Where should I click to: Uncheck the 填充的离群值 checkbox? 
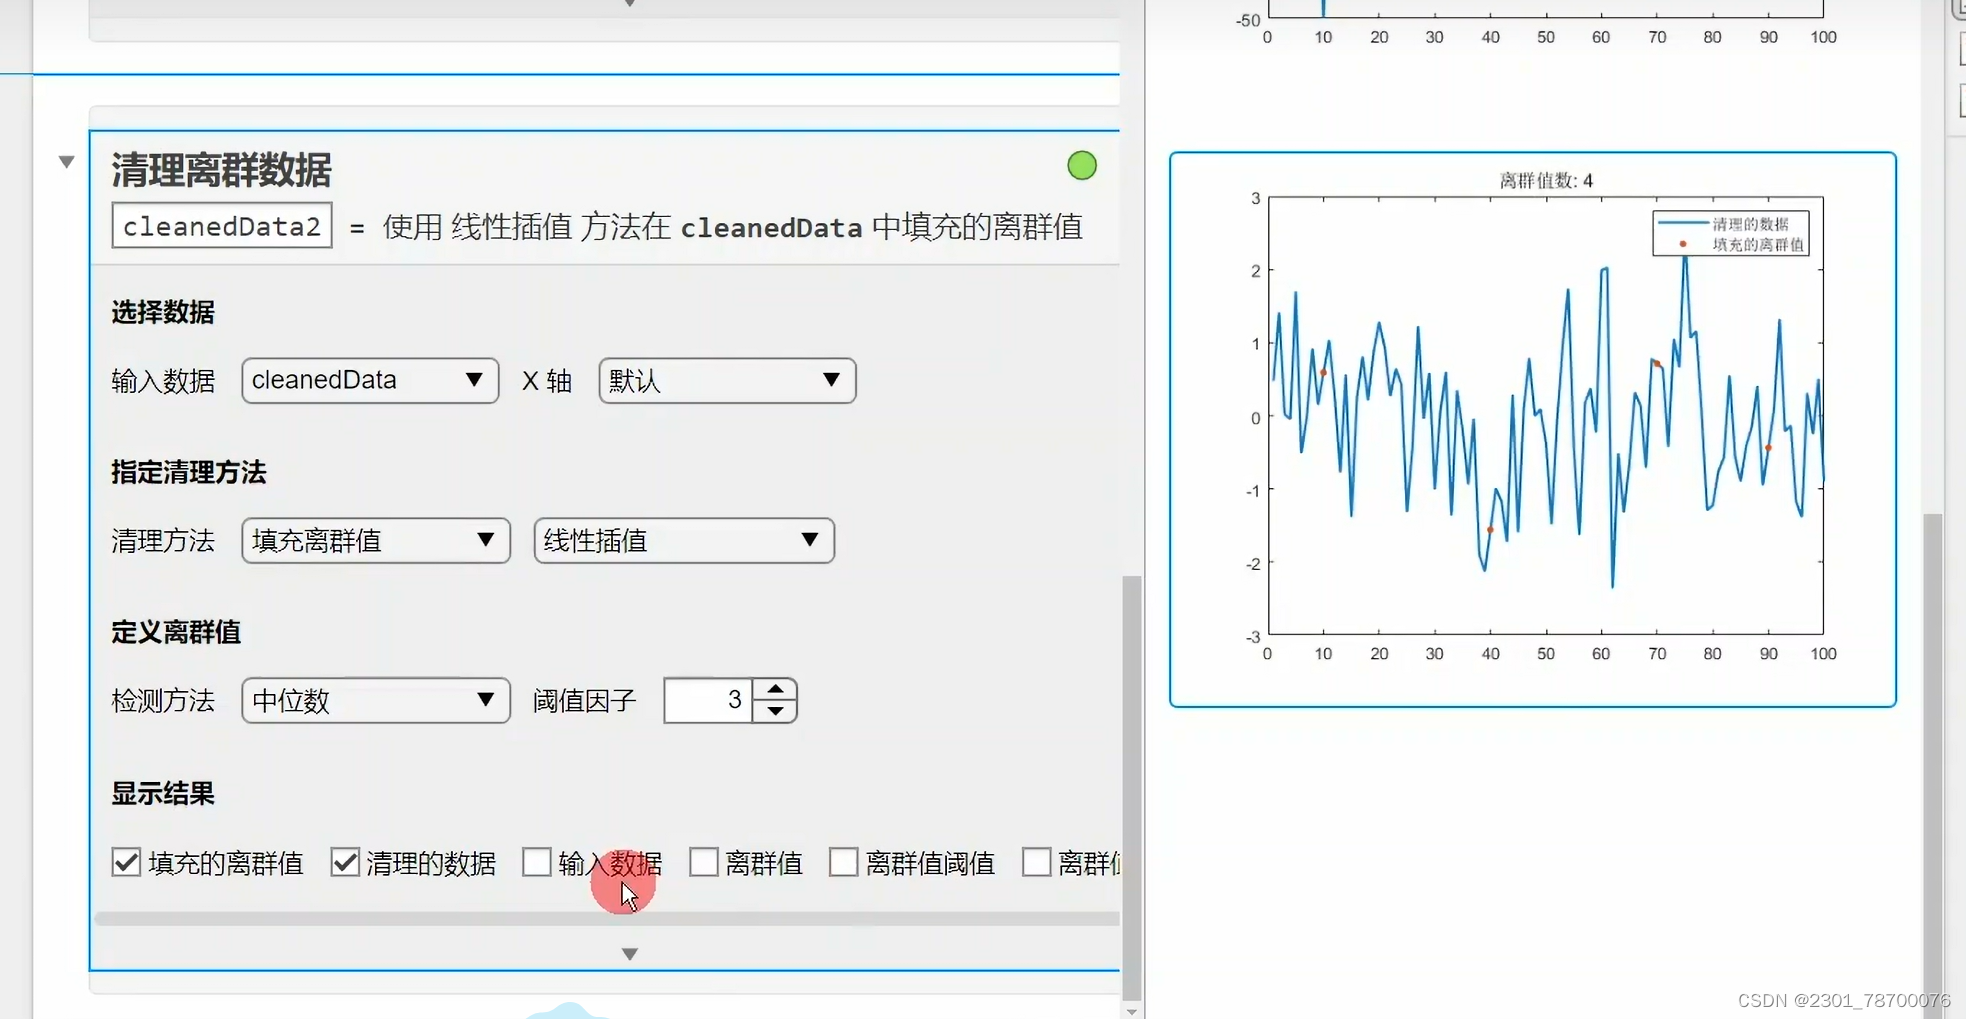pyautogui.click(x=126, y=862)
